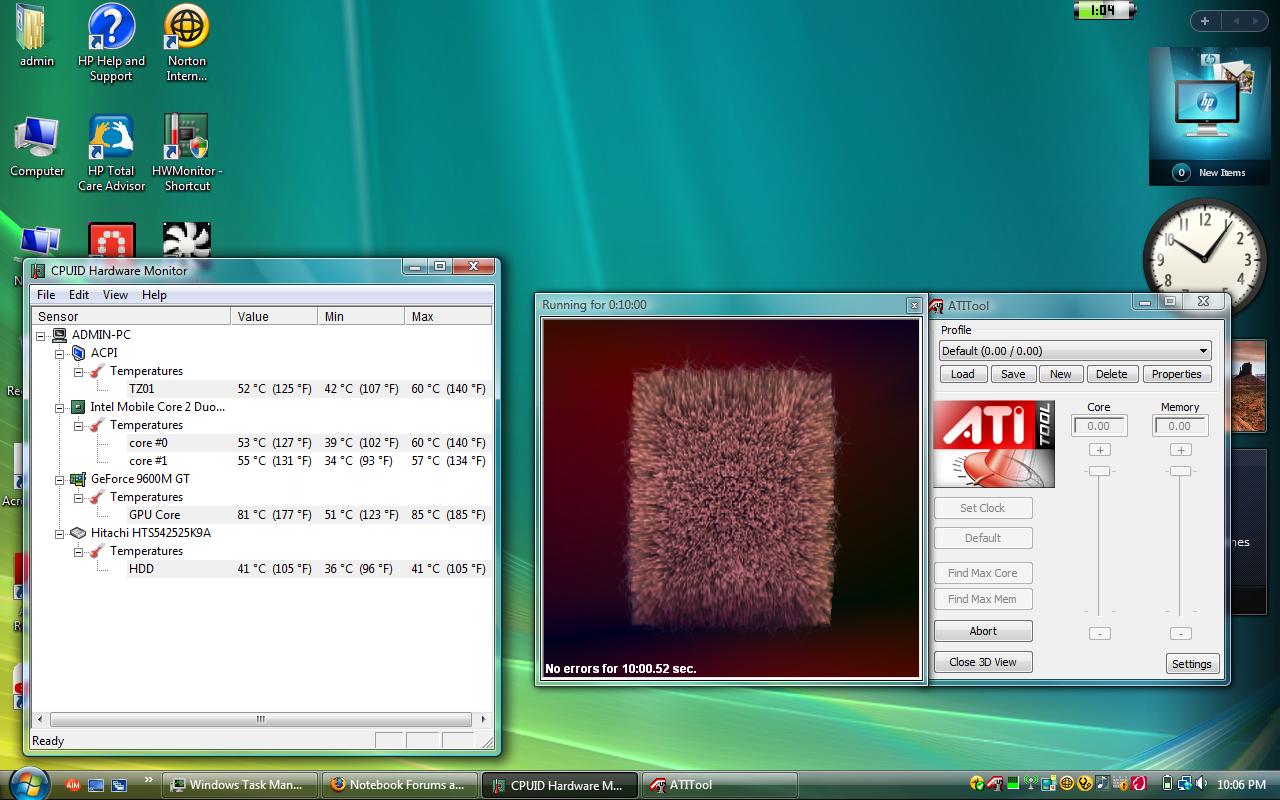Click the Core clock slider handle
The image size is (1280, 800).
[x=1099, y=471]
